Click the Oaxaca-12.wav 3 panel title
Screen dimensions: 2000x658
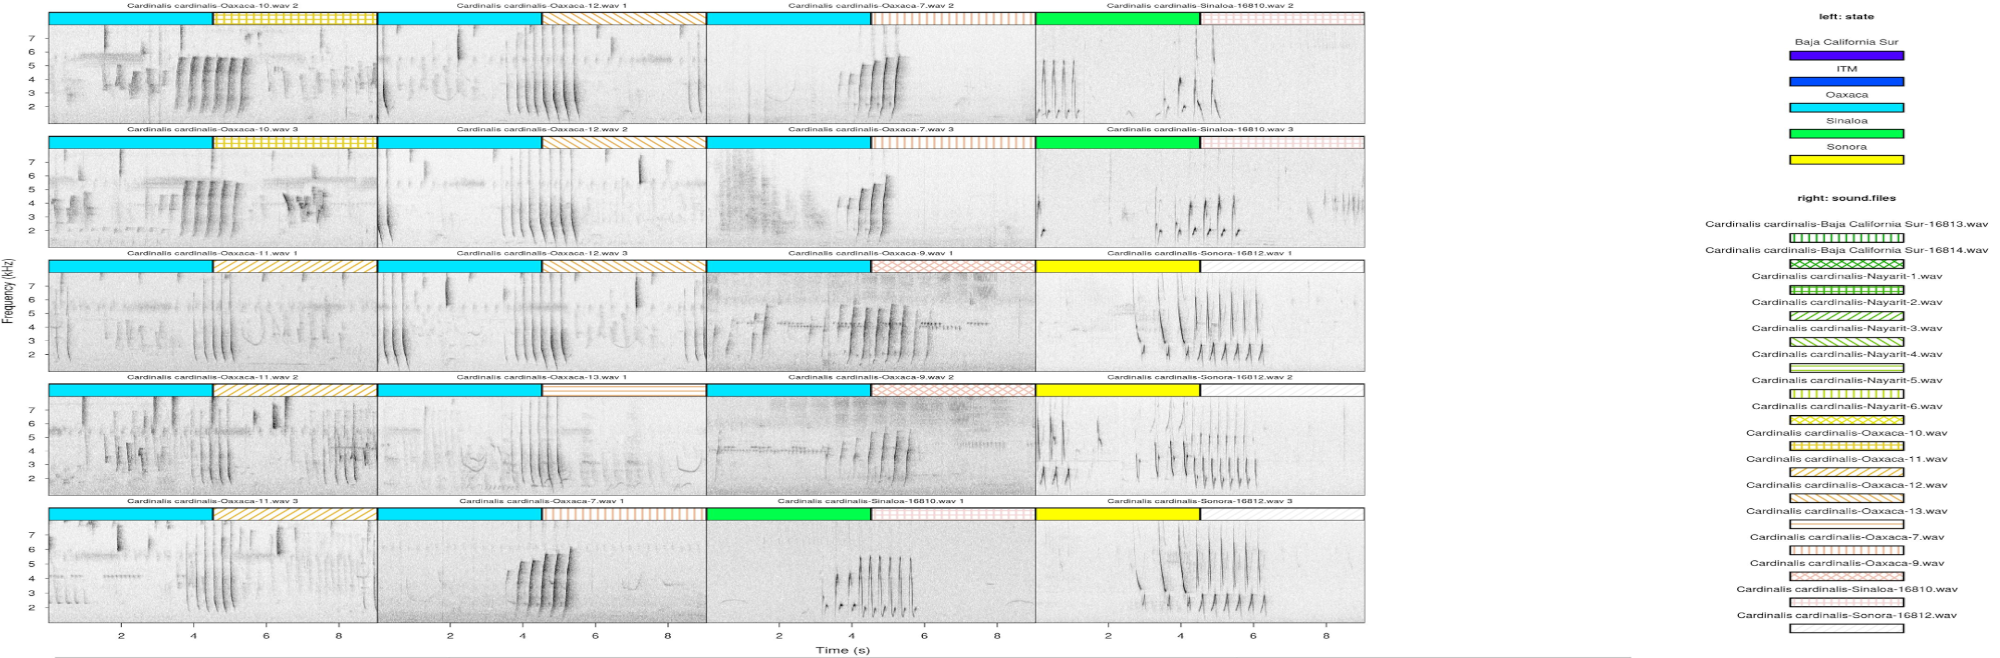point(541,254)
